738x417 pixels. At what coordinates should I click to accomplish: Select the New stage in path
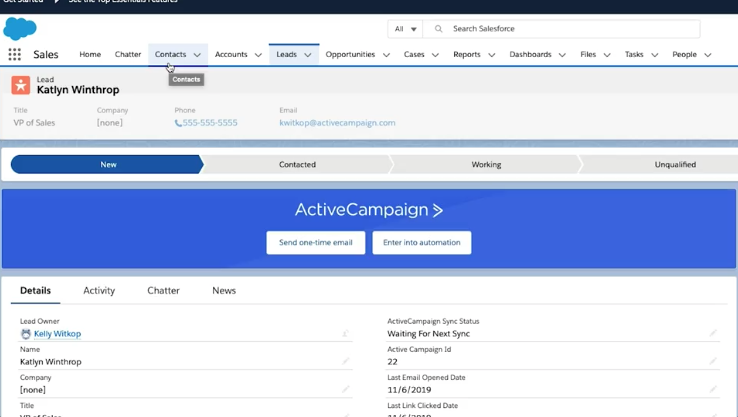coord(108,165)
